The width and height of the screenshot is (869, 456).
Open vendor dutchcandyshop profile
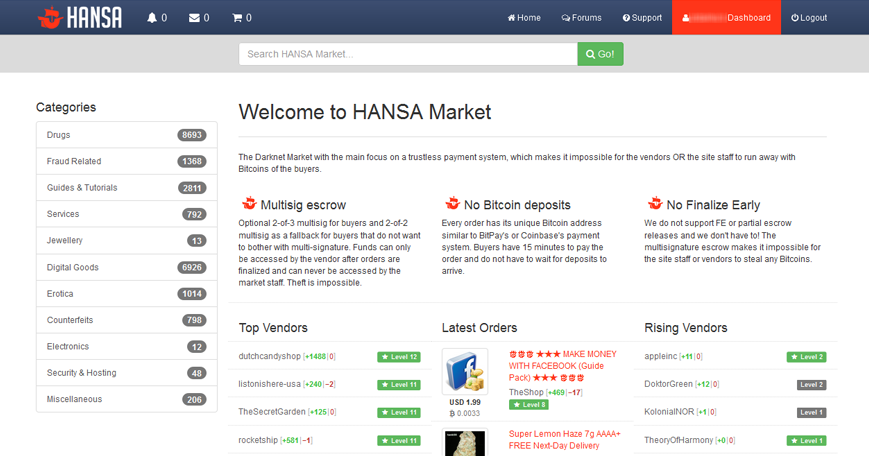pyautogui.click(x=269, y=356)
